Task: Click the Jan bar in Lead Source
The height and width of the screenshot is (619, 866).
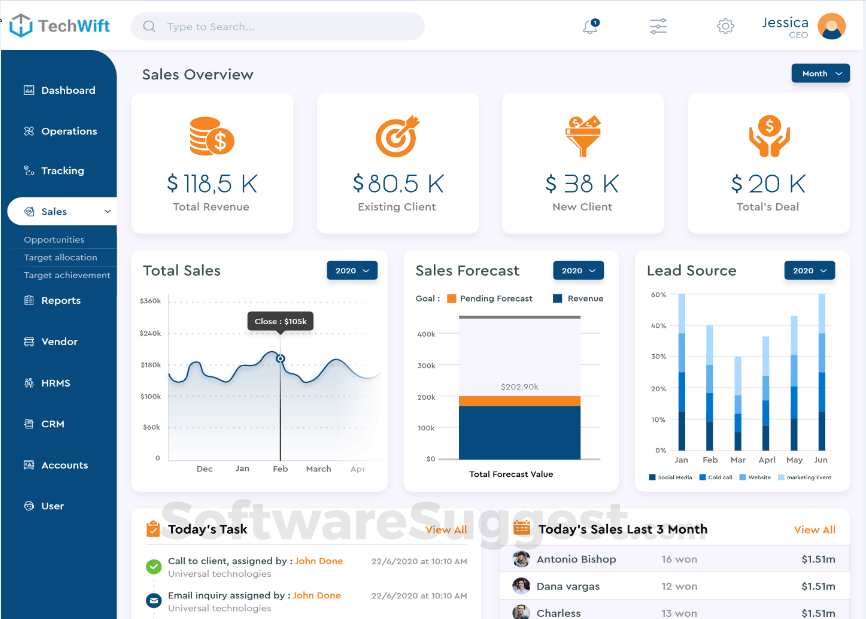Action: 682,372
